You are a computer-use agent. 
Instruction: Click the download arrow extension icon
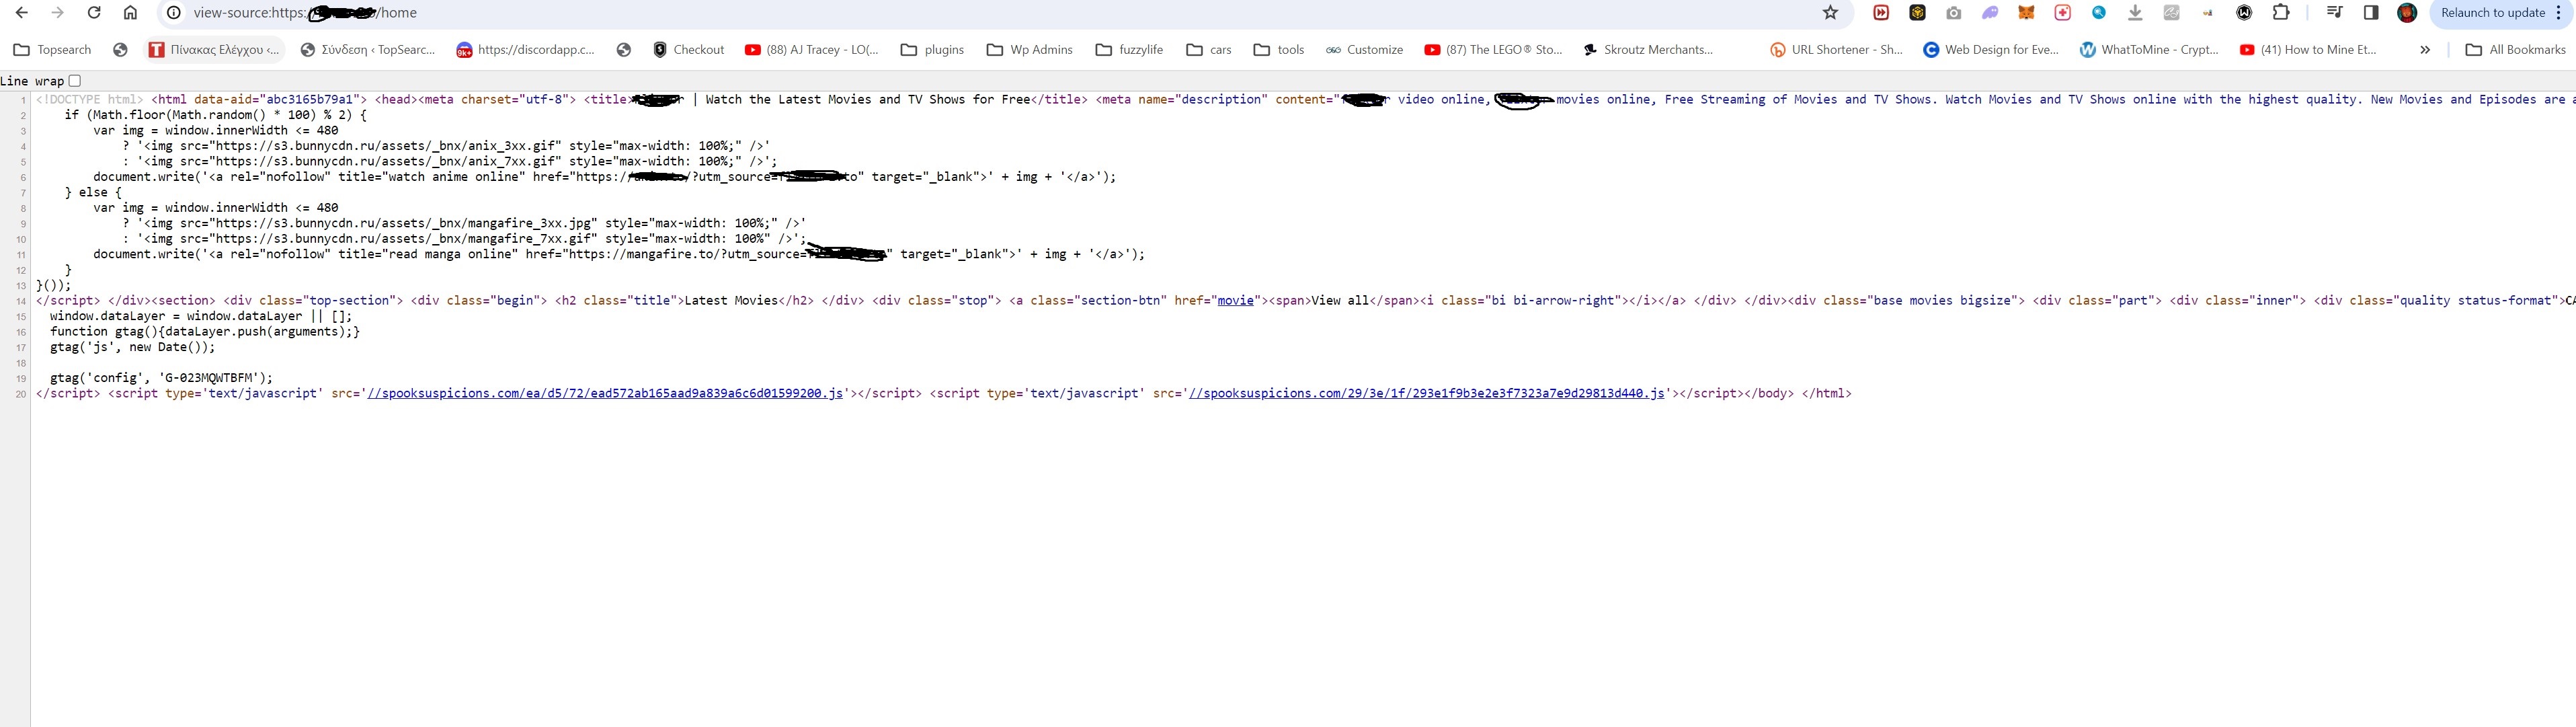tap(2135, 13)
